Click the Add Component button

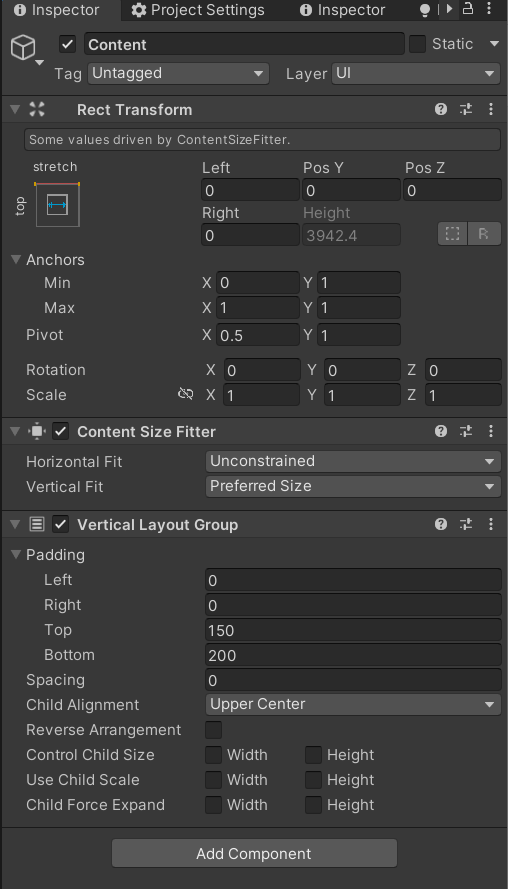pyautogui.click(x=254, y=853)
